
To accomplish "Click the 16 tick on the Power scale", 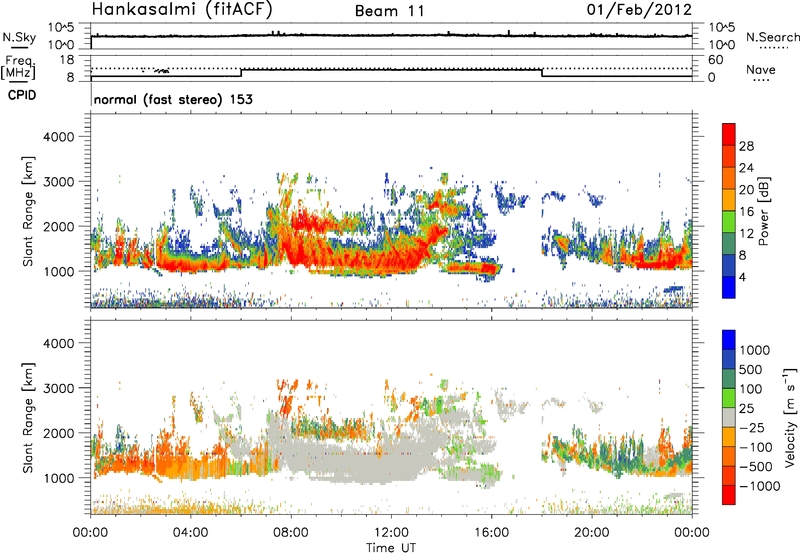I will tap(746, 212).
